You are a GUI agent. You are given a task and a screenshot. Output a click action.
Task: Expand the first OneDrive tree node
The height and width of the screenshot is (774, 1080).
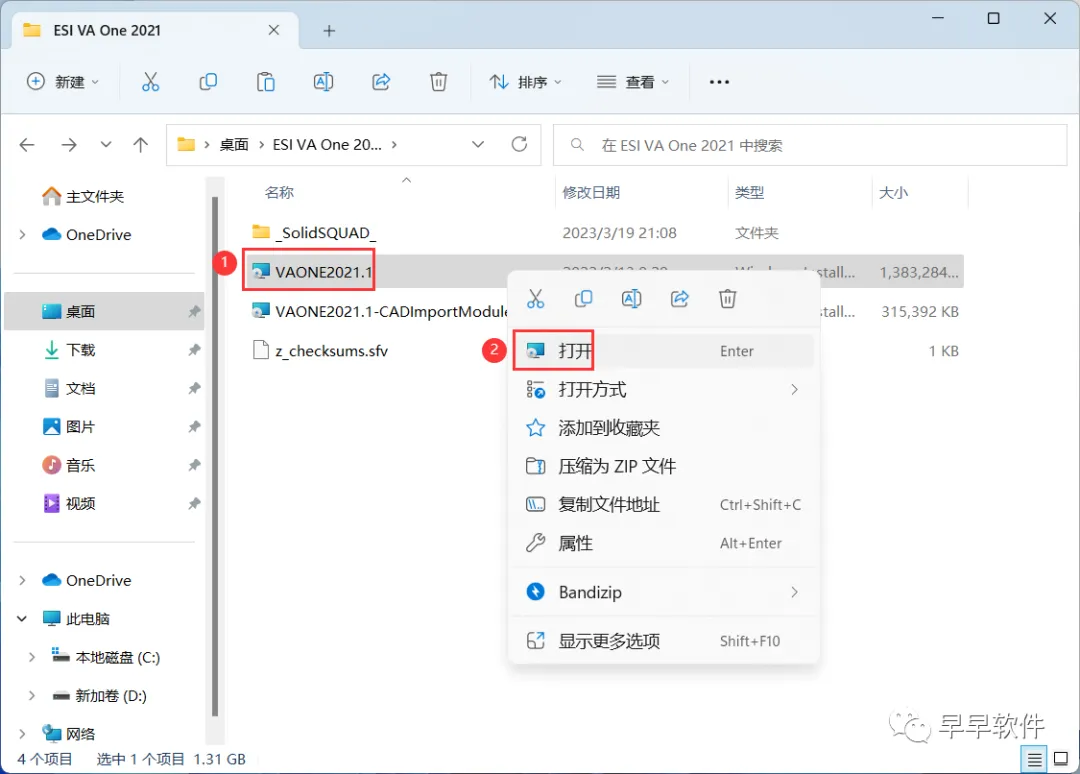coord(23,235)
